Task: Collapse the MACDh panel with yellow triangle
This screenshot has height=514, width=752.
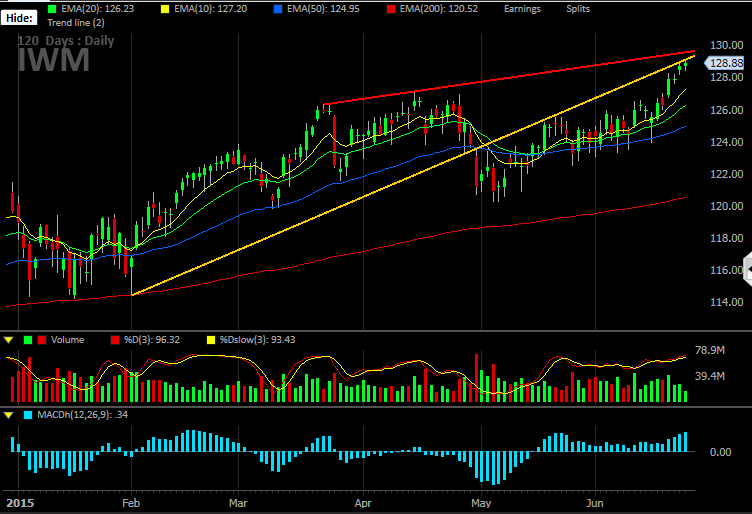Action: pyautogui.click(x=8, y=415)
